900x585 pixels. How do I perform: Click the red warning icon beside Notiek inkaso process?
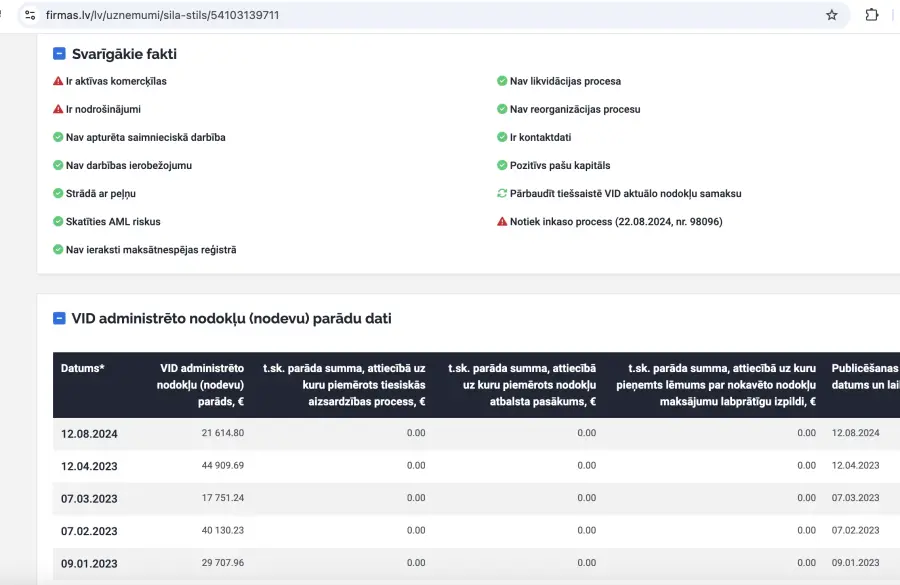point(502,222)
